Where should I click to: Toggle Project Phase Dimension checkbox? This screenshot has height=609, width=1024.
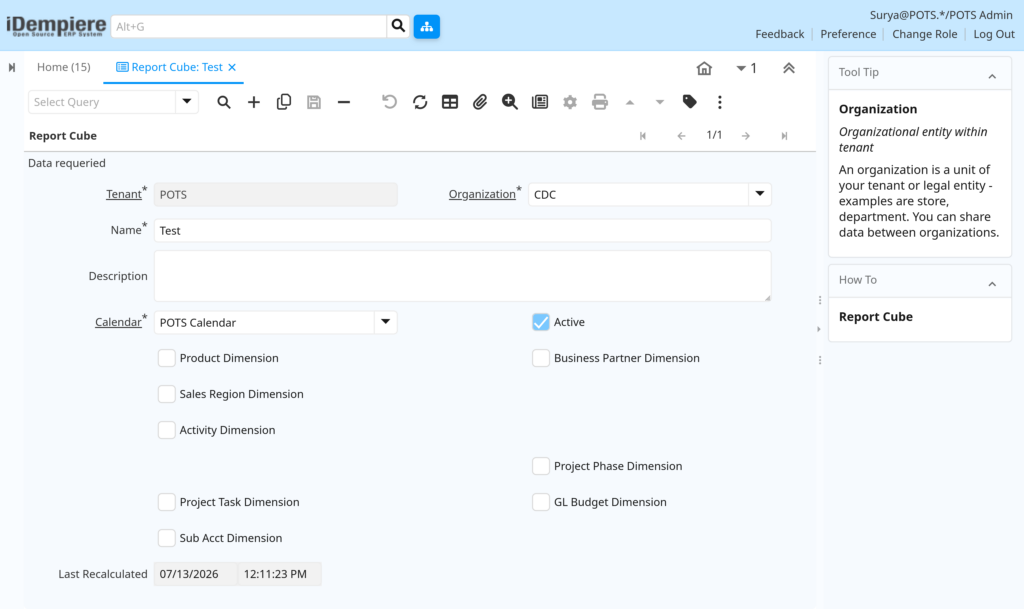541,465
